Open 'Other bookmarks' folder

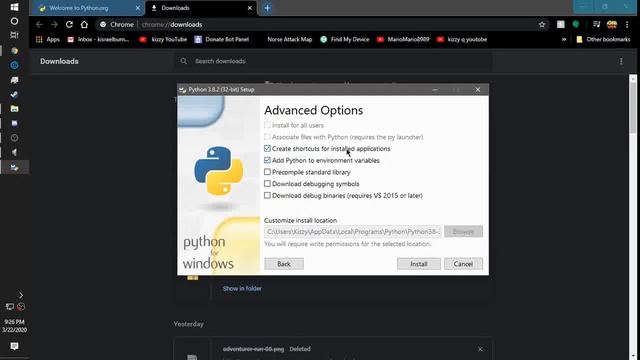pos(603,40)
